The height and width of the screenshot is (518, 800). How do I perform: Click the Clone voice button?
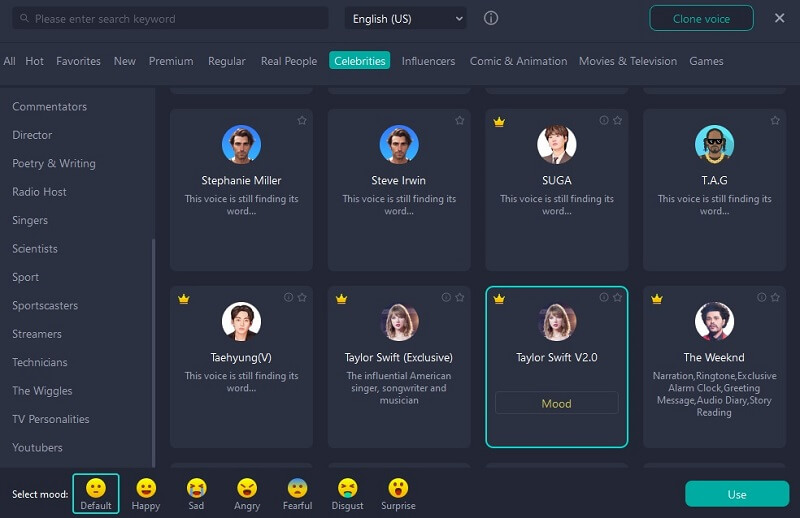(701, 18)
